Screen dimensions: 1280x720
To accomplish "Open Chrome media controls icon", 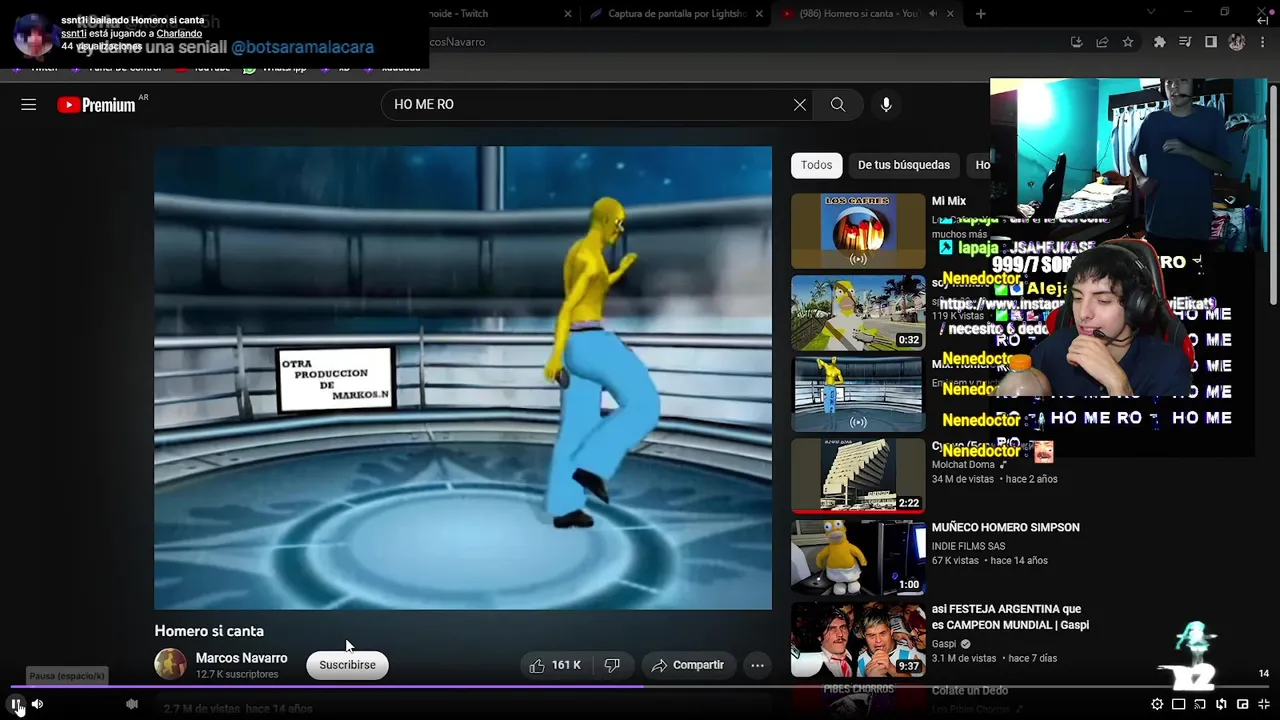I will [x=1185, y=42].
